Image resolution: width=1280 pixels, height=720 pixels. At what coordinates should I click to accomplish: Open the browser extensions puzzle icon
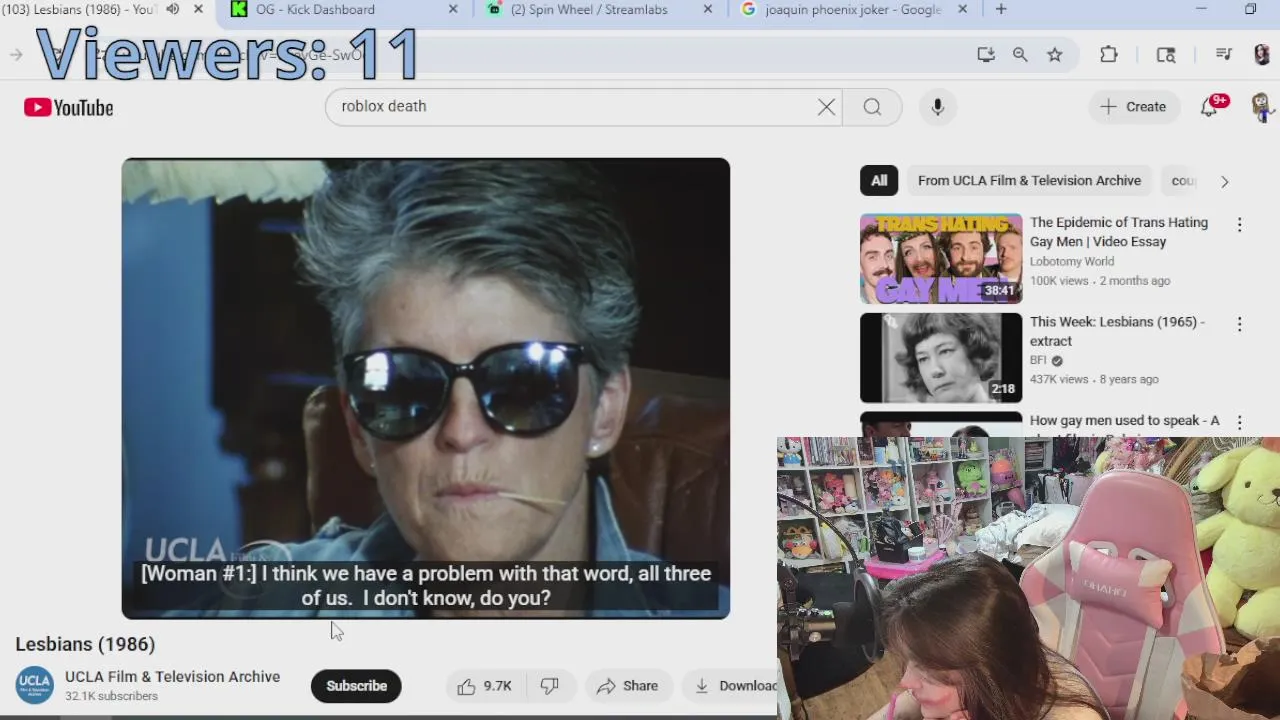pyautogui.click(x=1109, y=55)
